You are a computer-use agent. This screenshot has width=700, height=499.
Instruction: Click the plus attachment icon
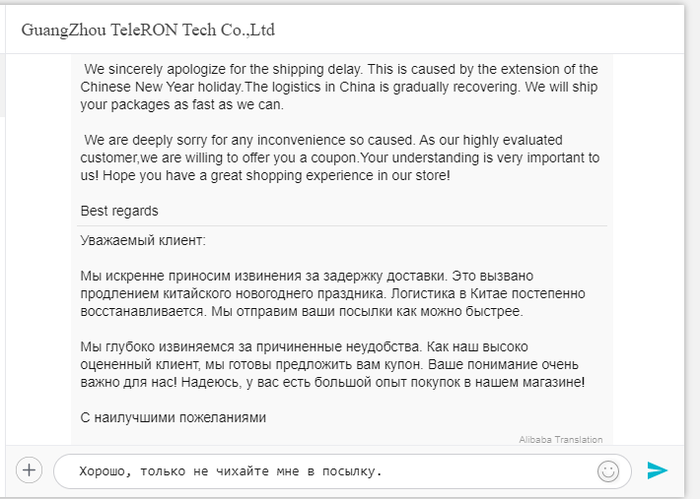[29, 469]
